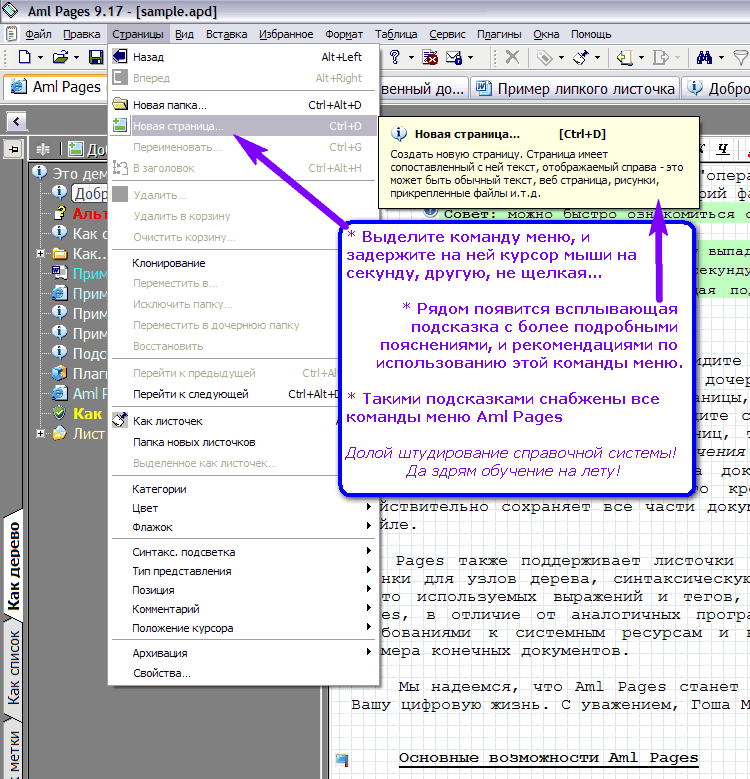Click the tag label toolbar icon
The image size is (750, 779).
[545, 58]
